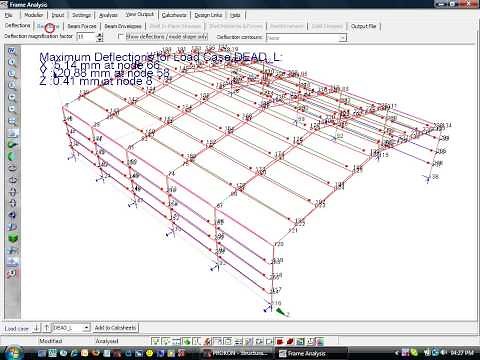Open the Help menu
The width and height of the screenshot is (480, 360).
235,15
